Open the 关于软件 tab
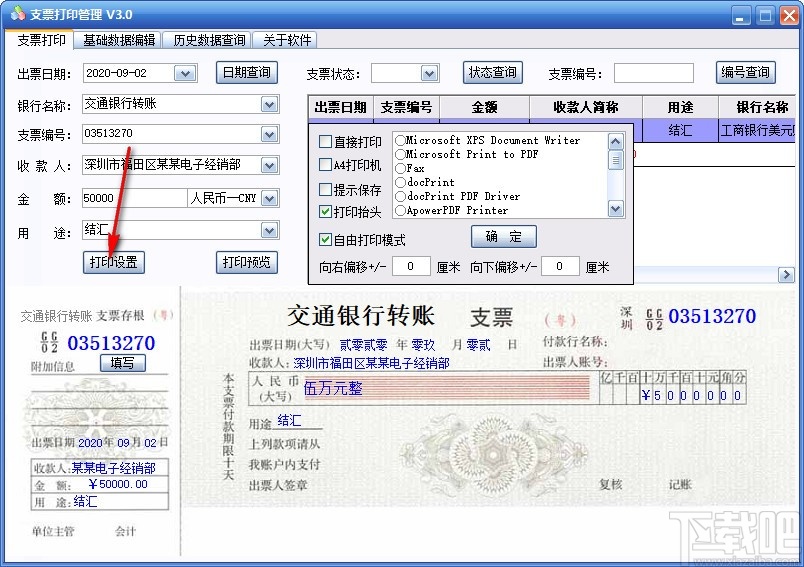 (287, 40)
